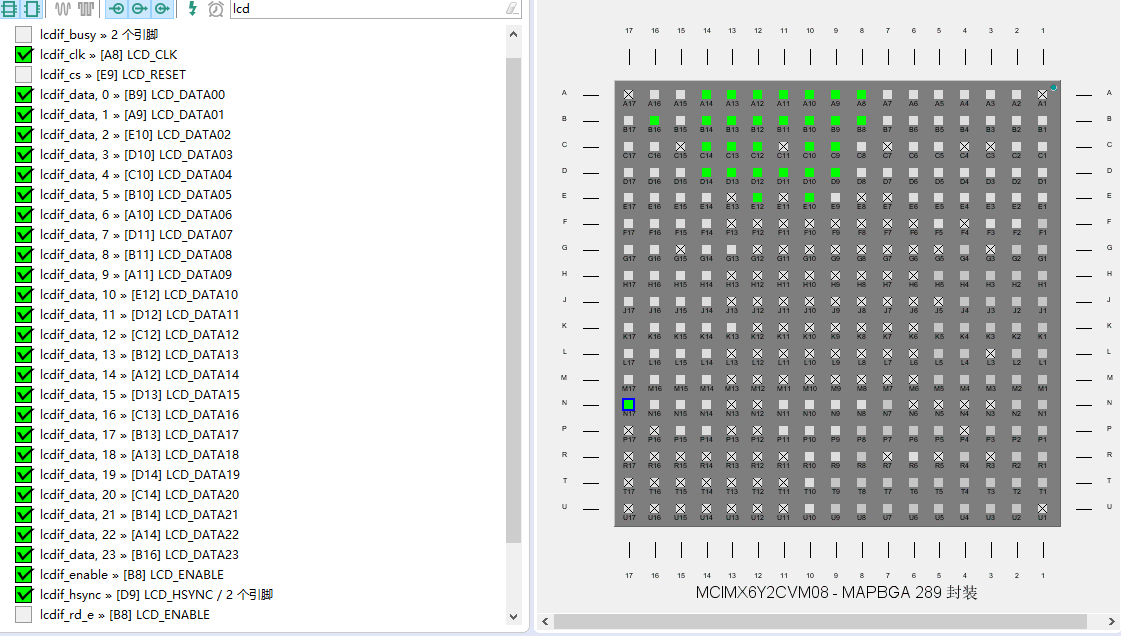Click the left circled-arrow rotate icon
Screen dimensions: 1121x636
click(x=116, y=9)
